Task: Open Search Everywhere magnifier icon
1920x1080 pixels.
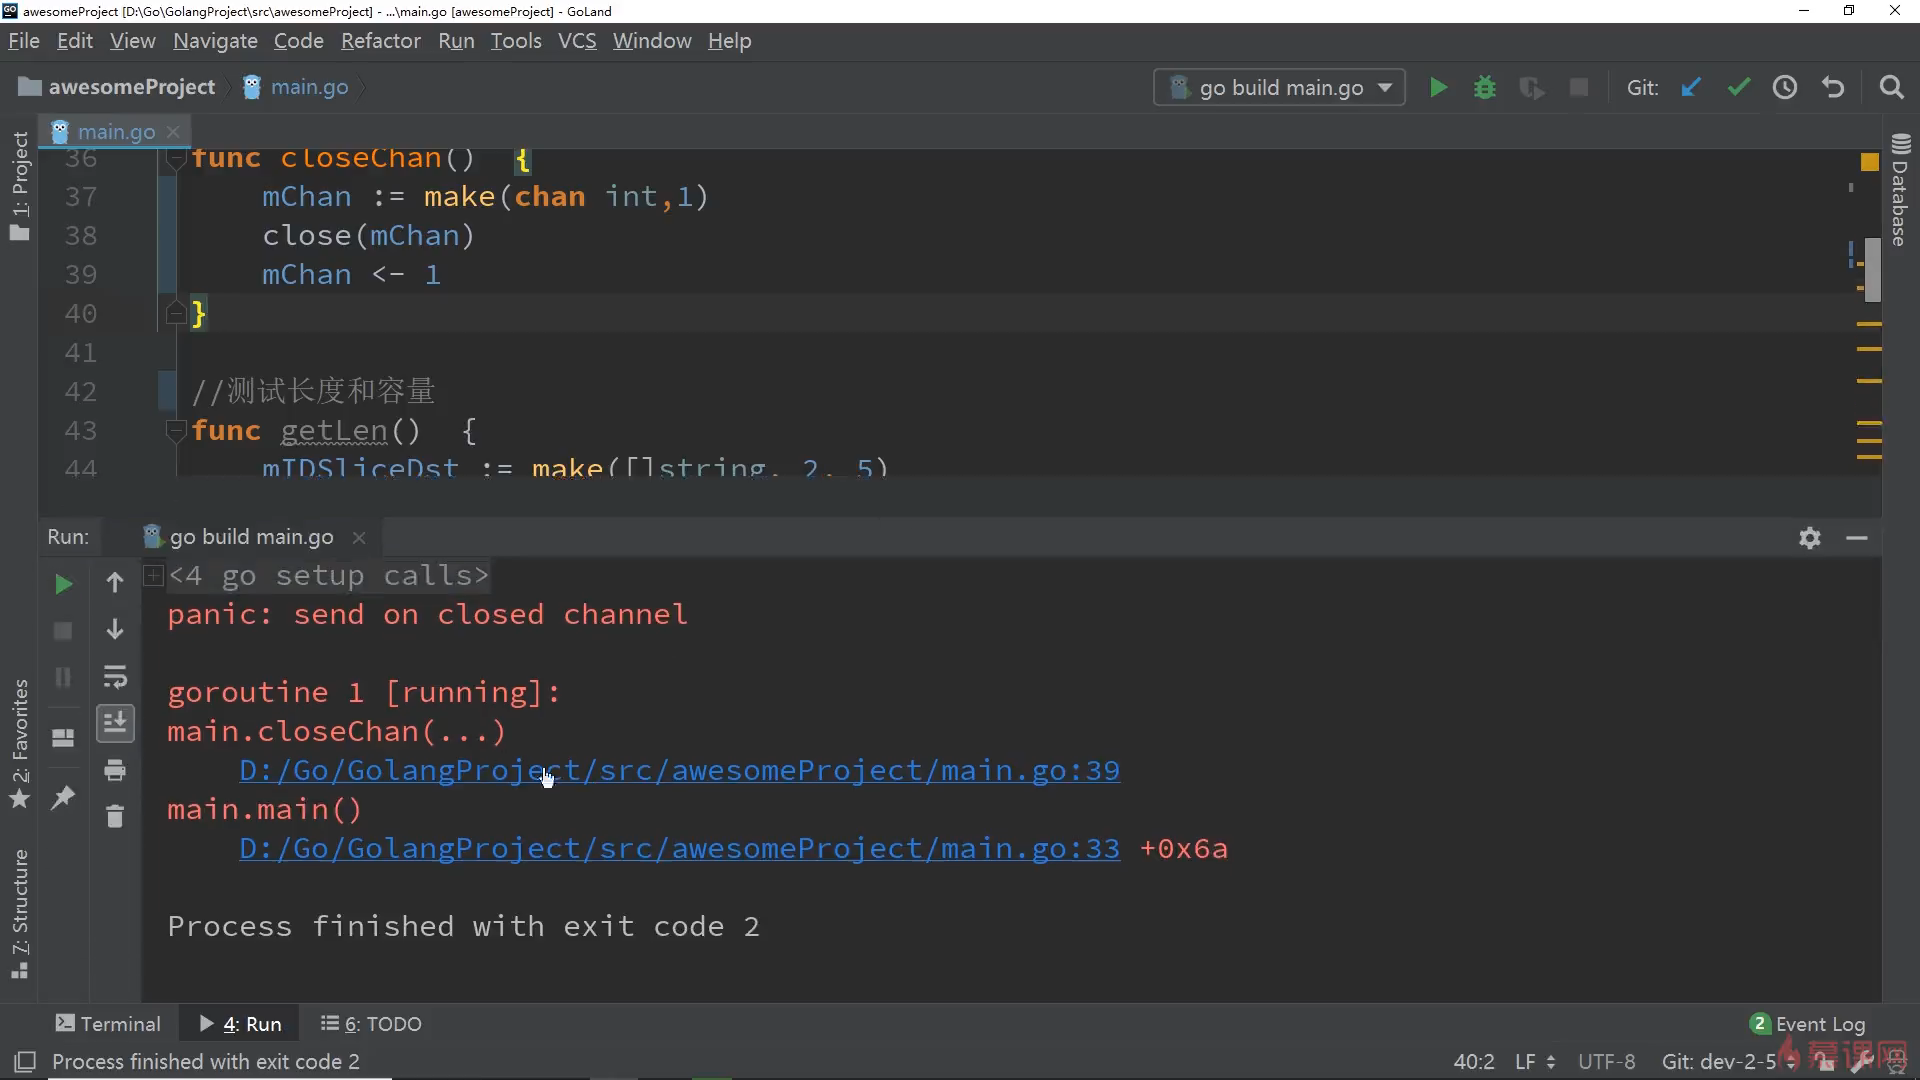Action: [x=1891, y=88]
